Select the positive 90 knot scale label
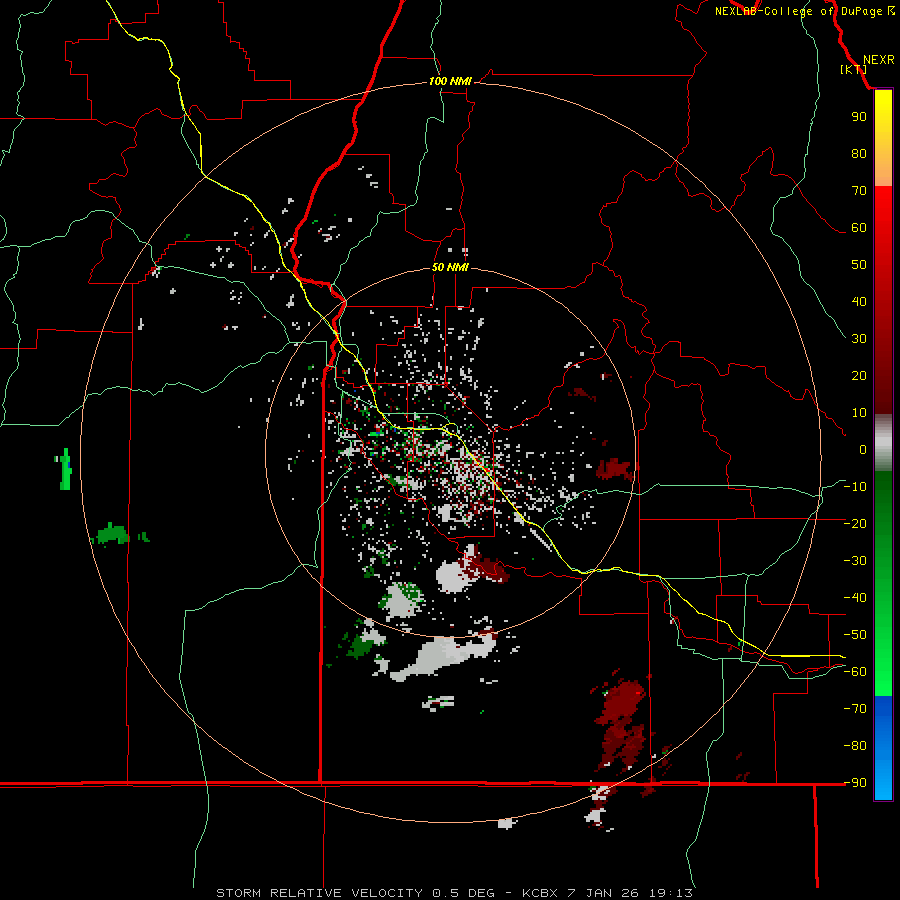Screen dimensions: 900x900 click(859, 117)
